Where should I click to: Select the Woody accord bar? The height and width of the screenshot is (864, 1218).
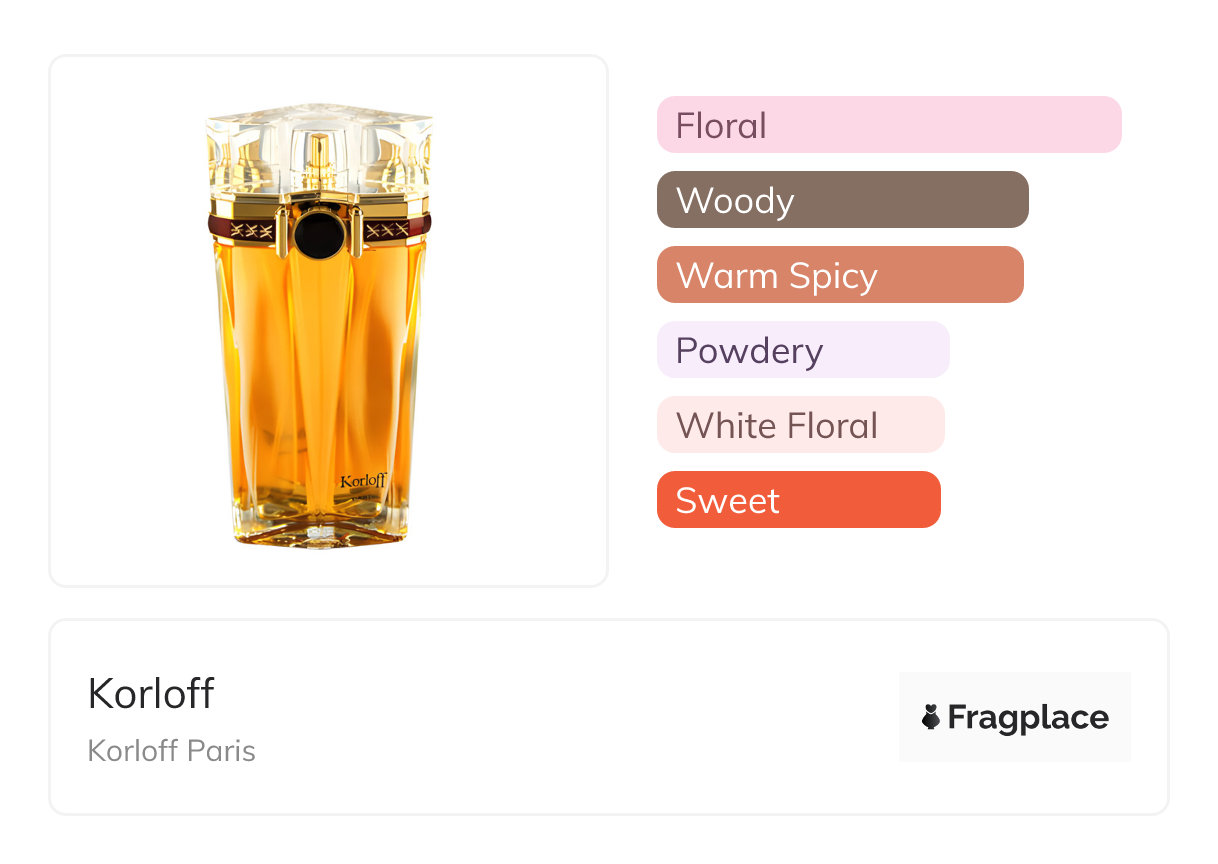point(842,200)
